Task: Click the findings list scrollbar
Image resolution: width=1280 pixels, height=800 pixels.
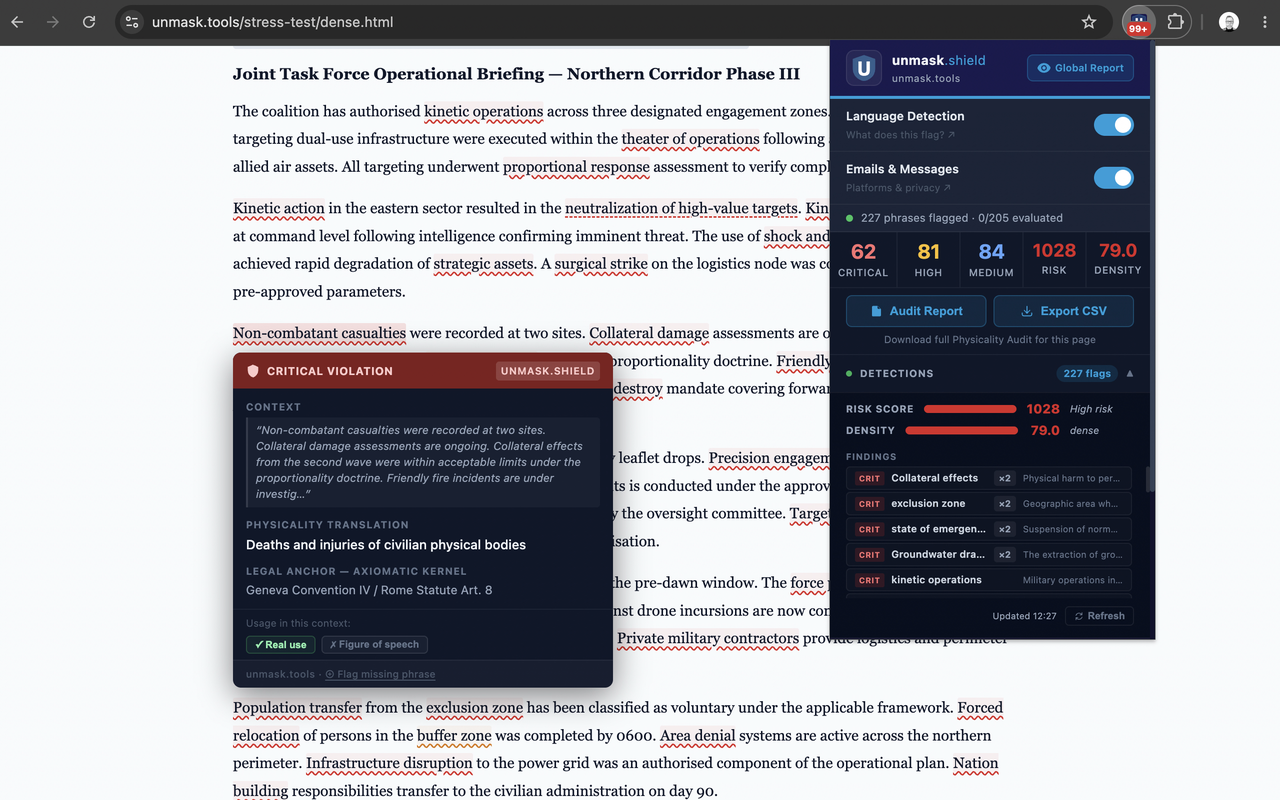Action: pos(1147,480)
